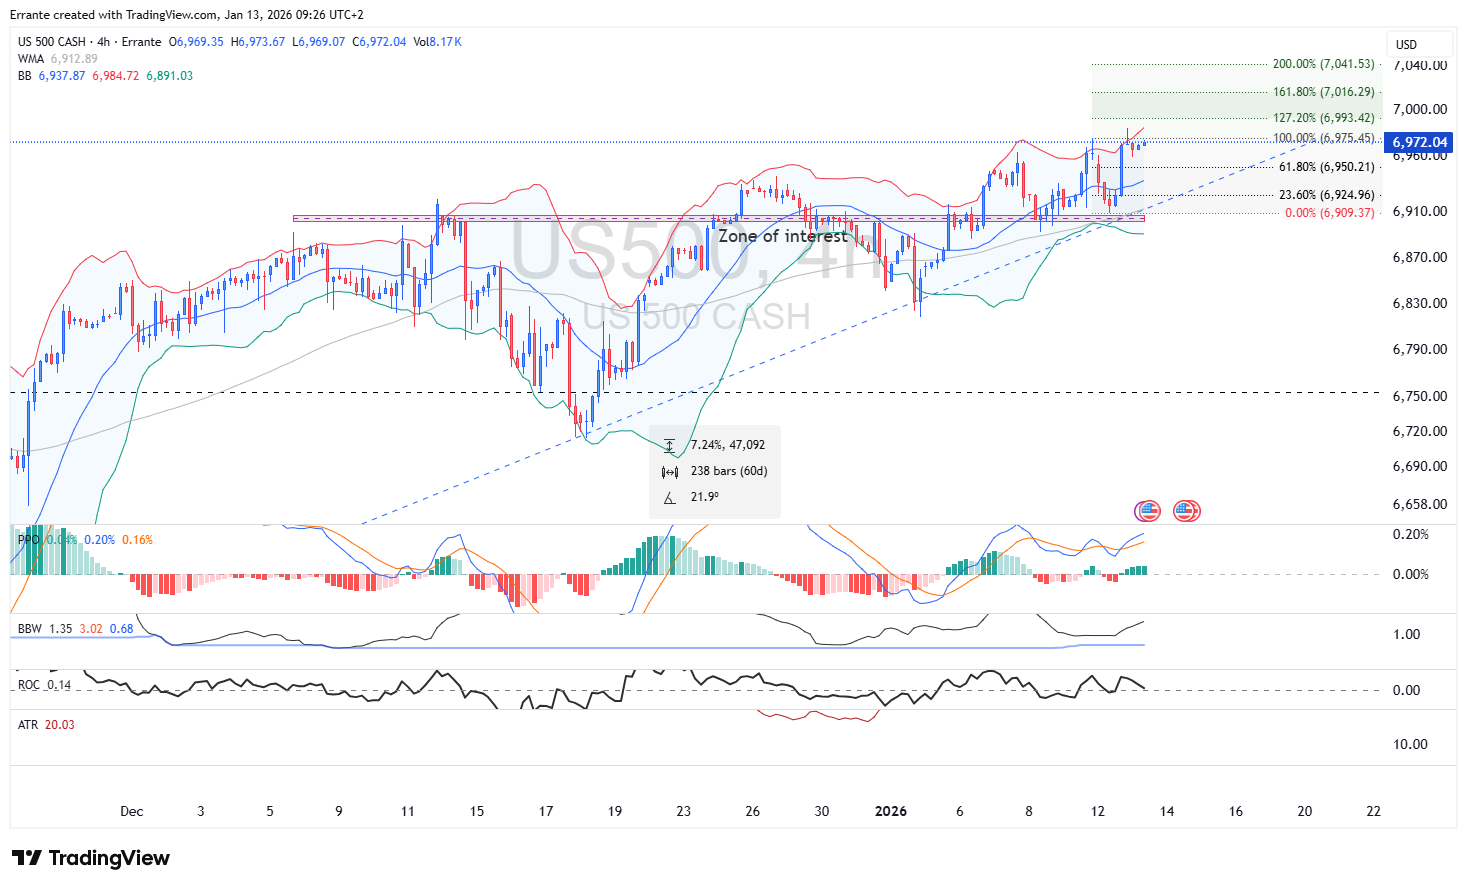Select the BBW indicator label
Viewport: 1467px width, 888px height.
[x=30, y=629]
